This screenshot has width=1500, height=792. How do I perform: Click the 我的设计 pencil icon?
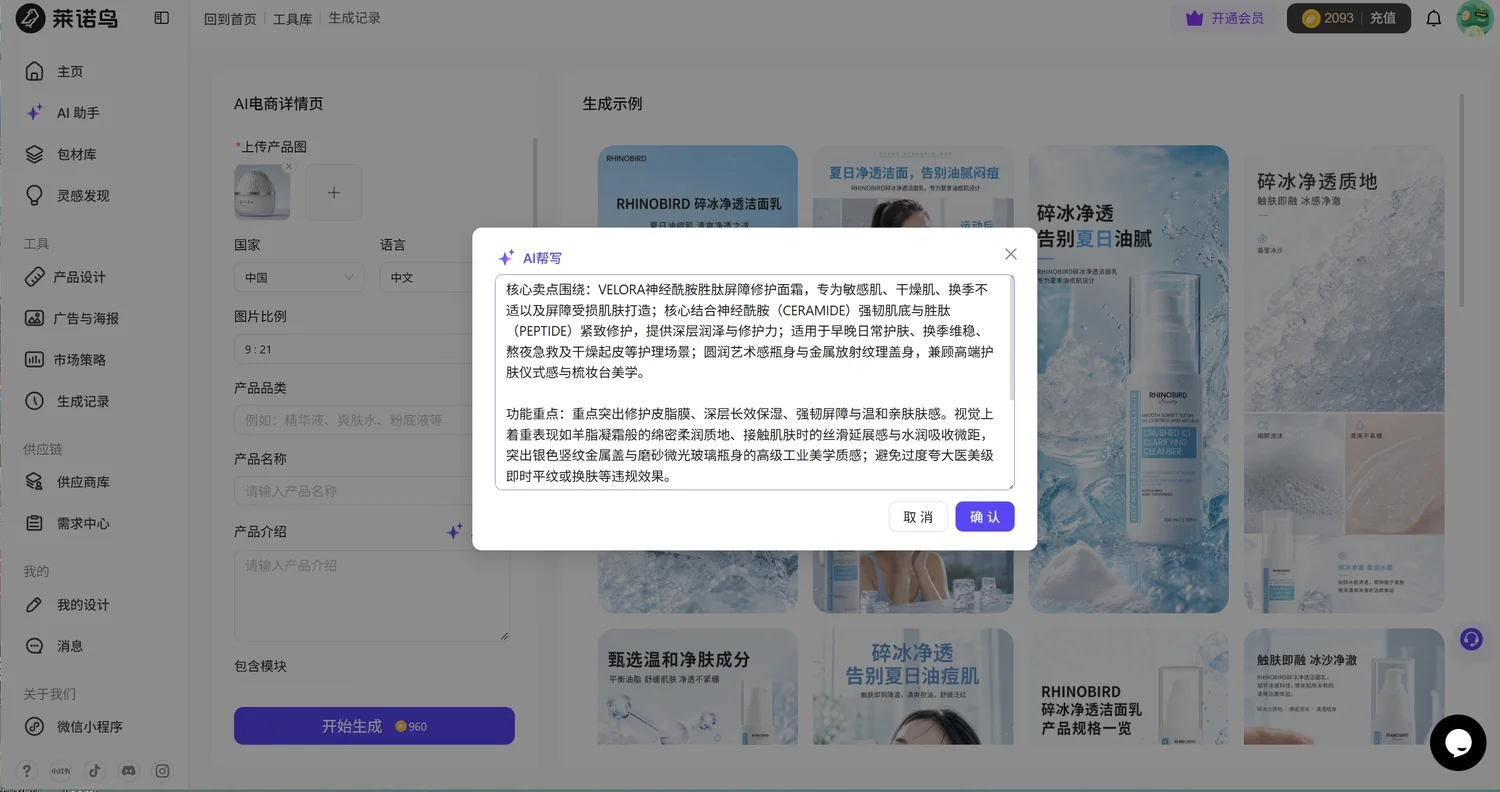[x=35, y=605]
